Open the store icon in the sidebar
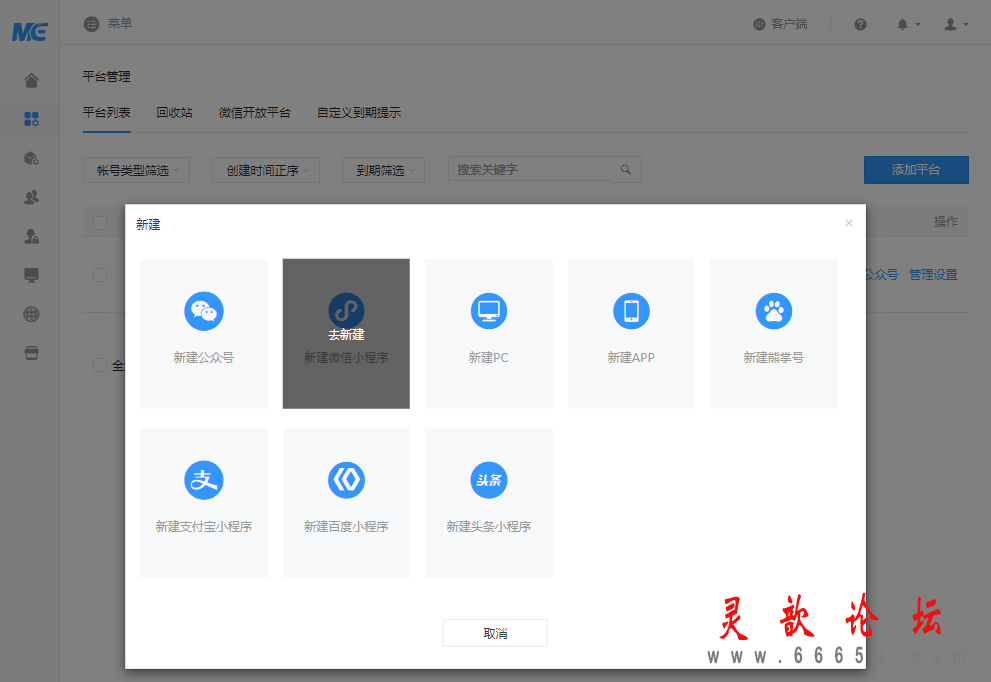Screen dimensions: 991x682 pos(31,353)
